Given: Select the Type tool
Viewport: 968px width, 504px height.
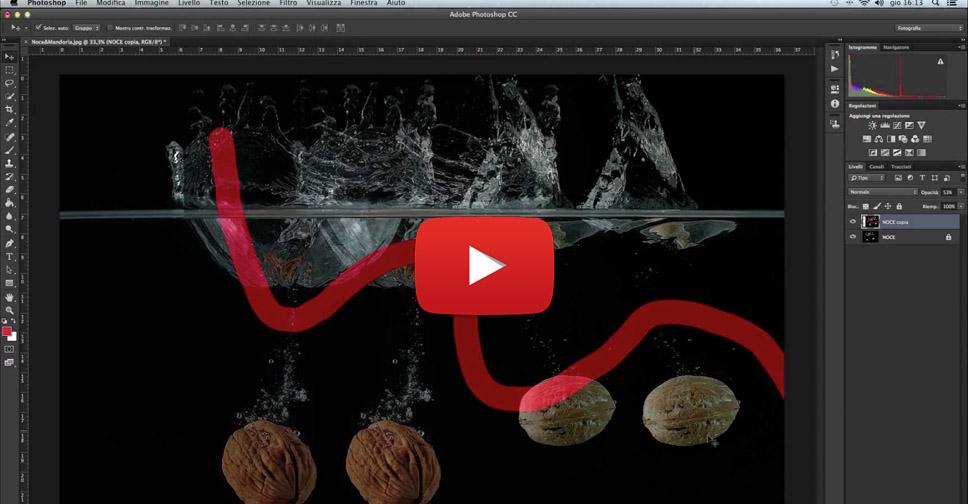Looking at the screenshot, I should [9, 257].
